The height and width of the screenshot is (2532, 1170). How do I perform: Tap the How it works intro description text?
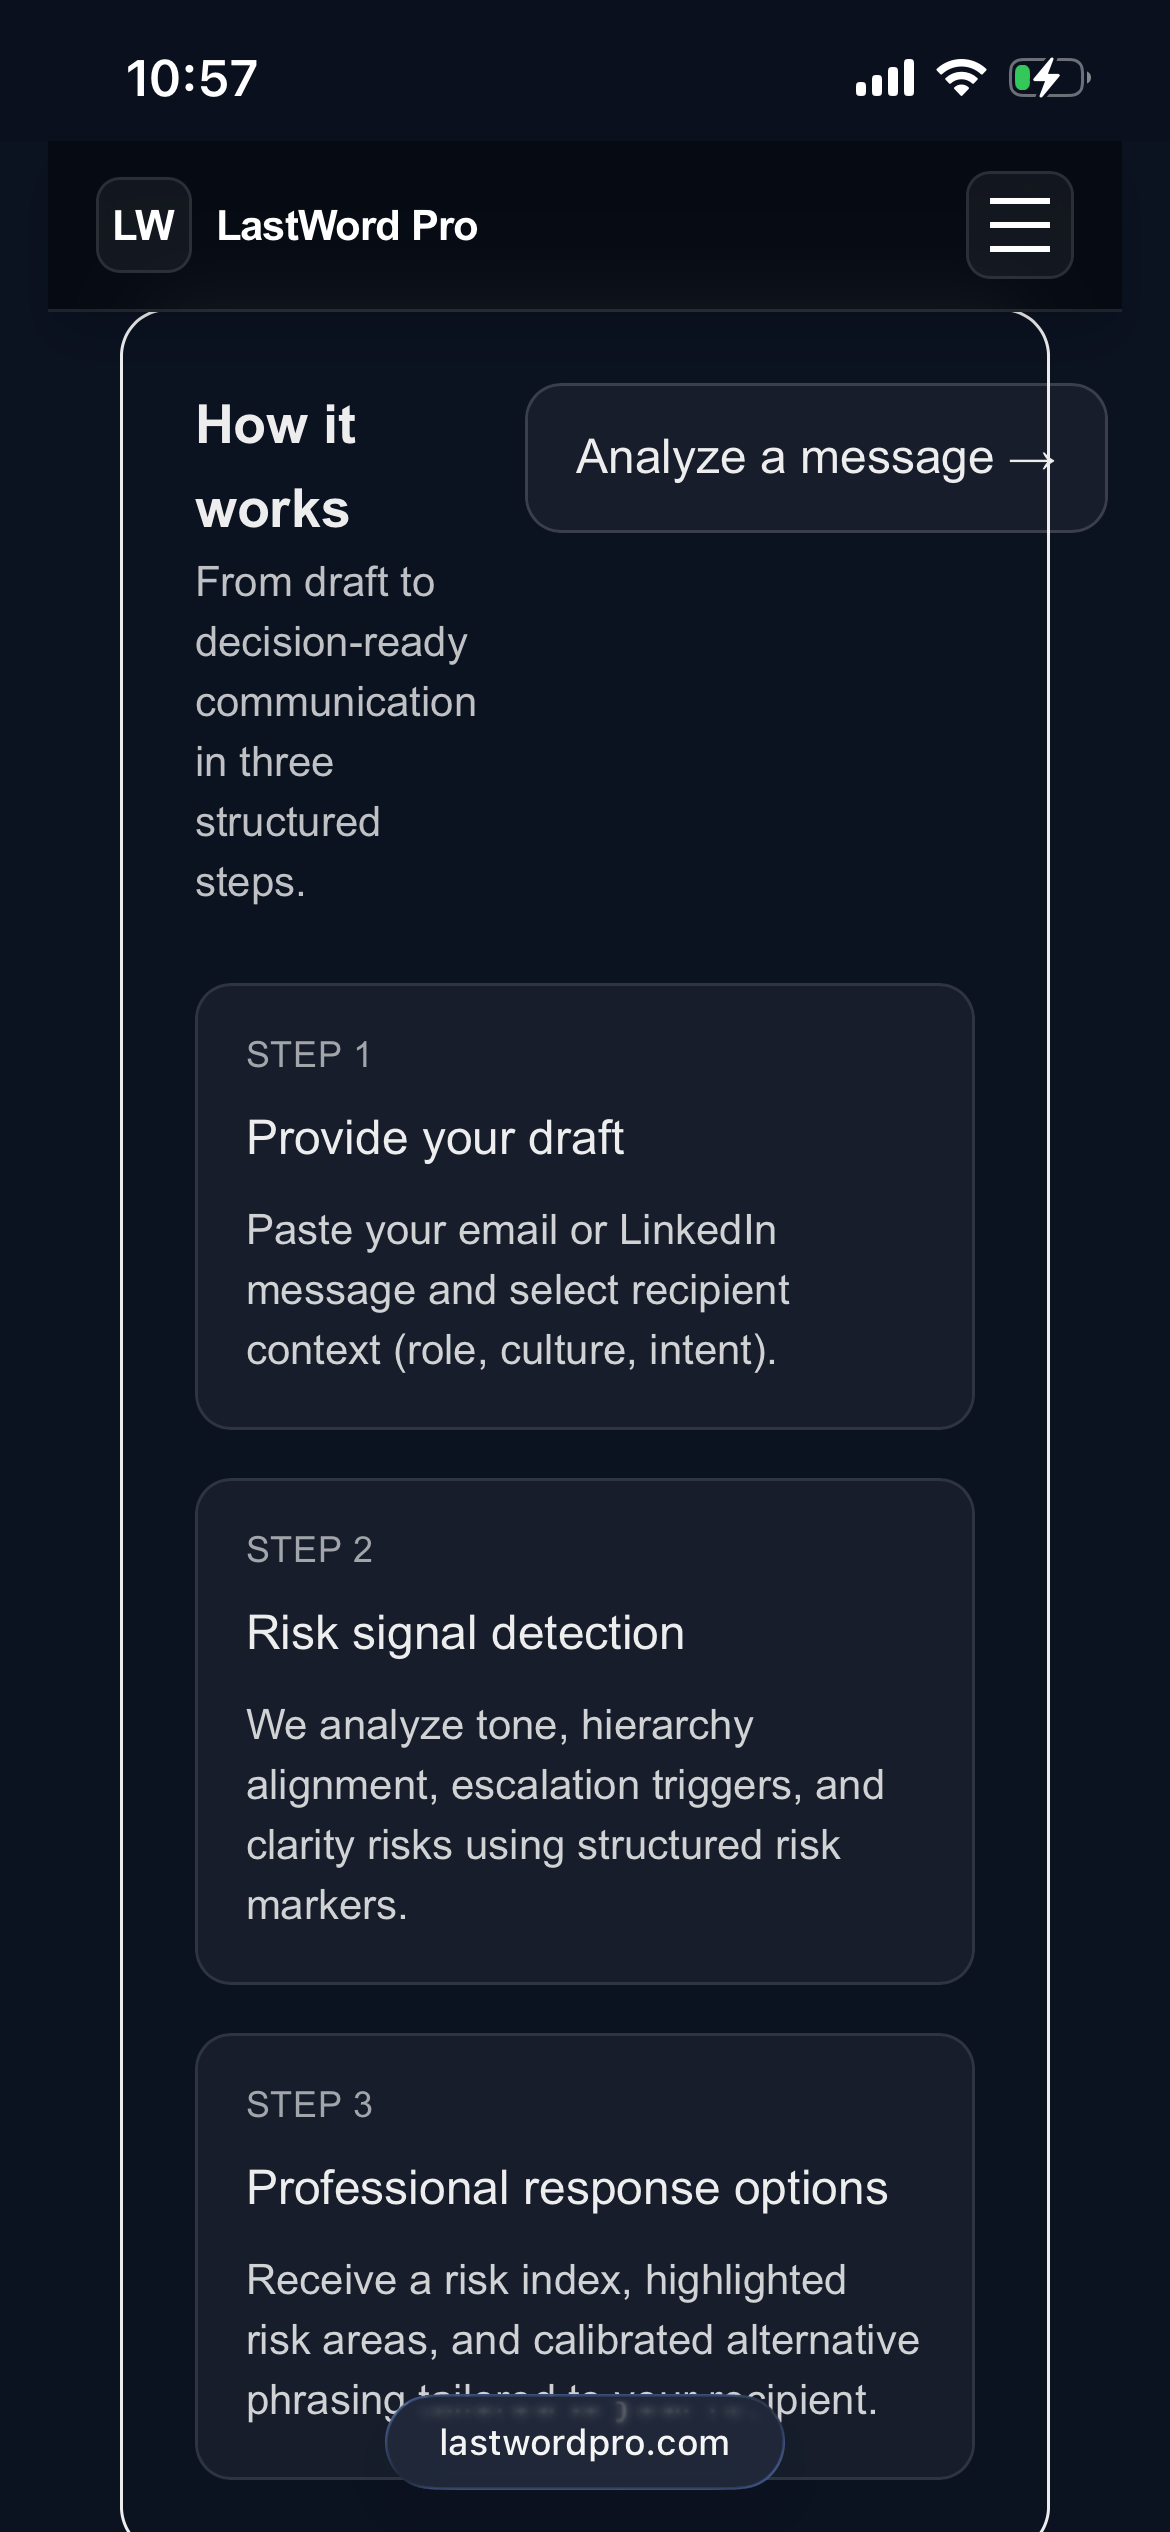click(x=335, y=730)
